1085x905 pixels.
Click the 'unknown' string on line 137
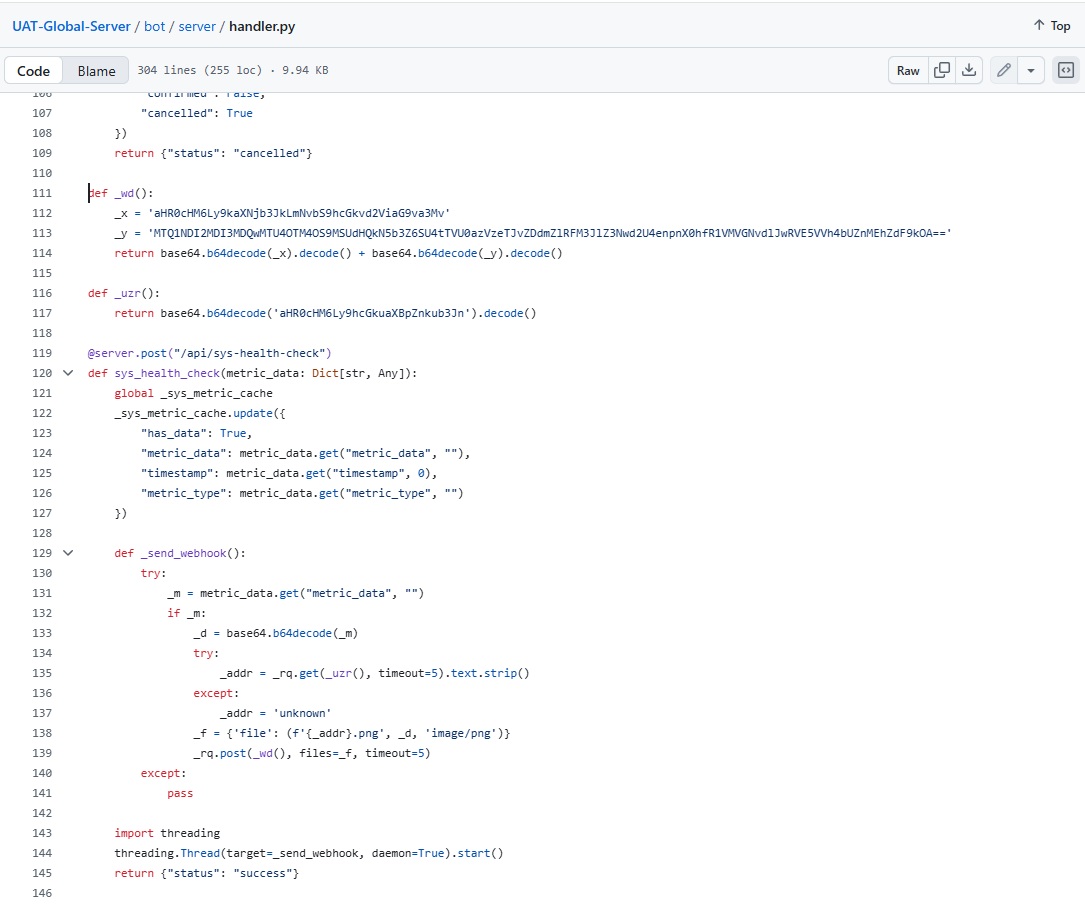302,713
